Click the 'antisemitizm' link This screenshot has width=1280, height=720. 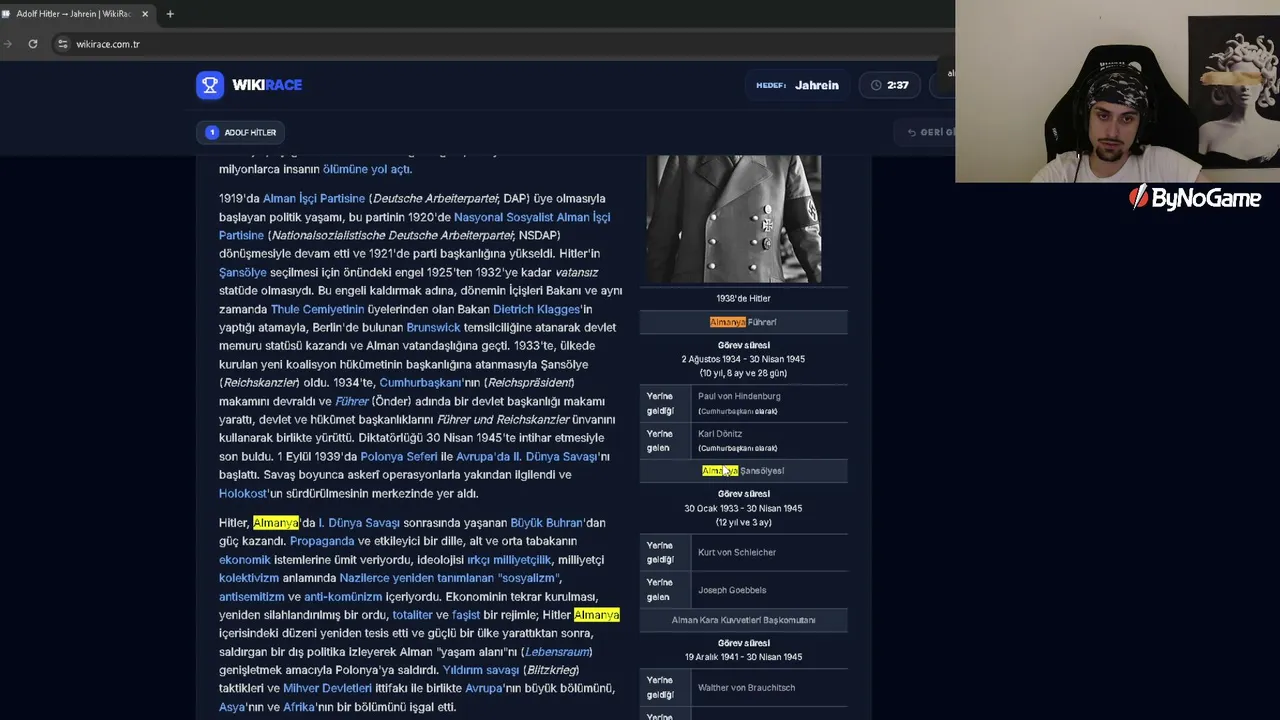[x=252, y=596]
